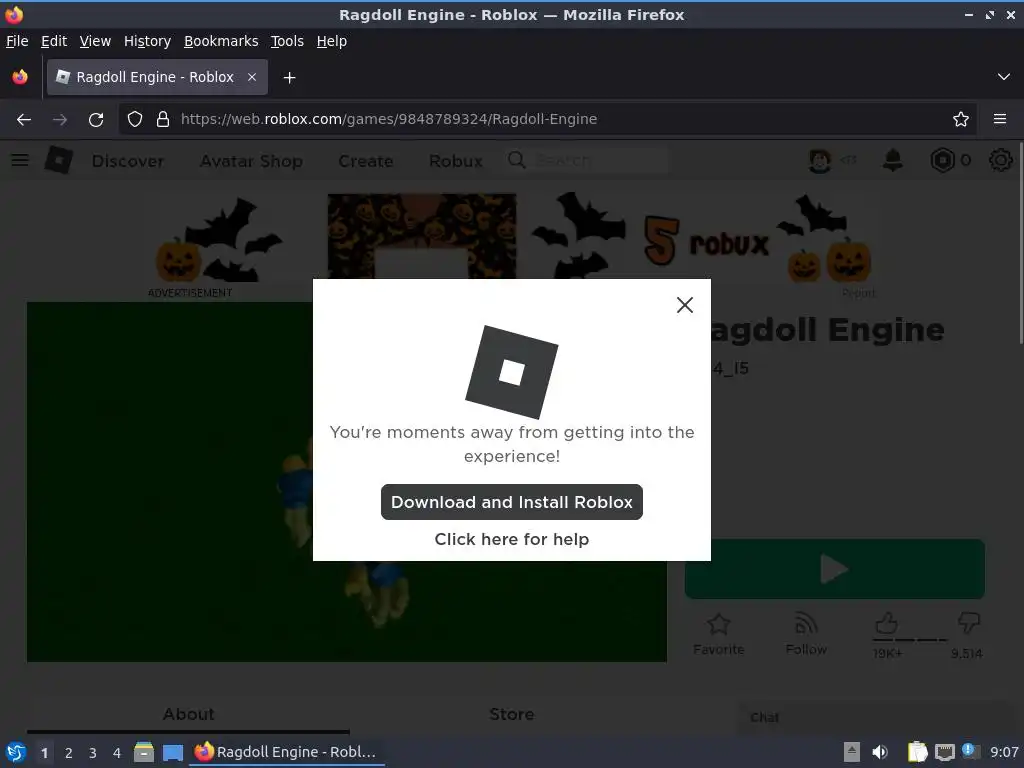Open a new browser tab
Screen dimensions: 1024x768
[289, 78]
